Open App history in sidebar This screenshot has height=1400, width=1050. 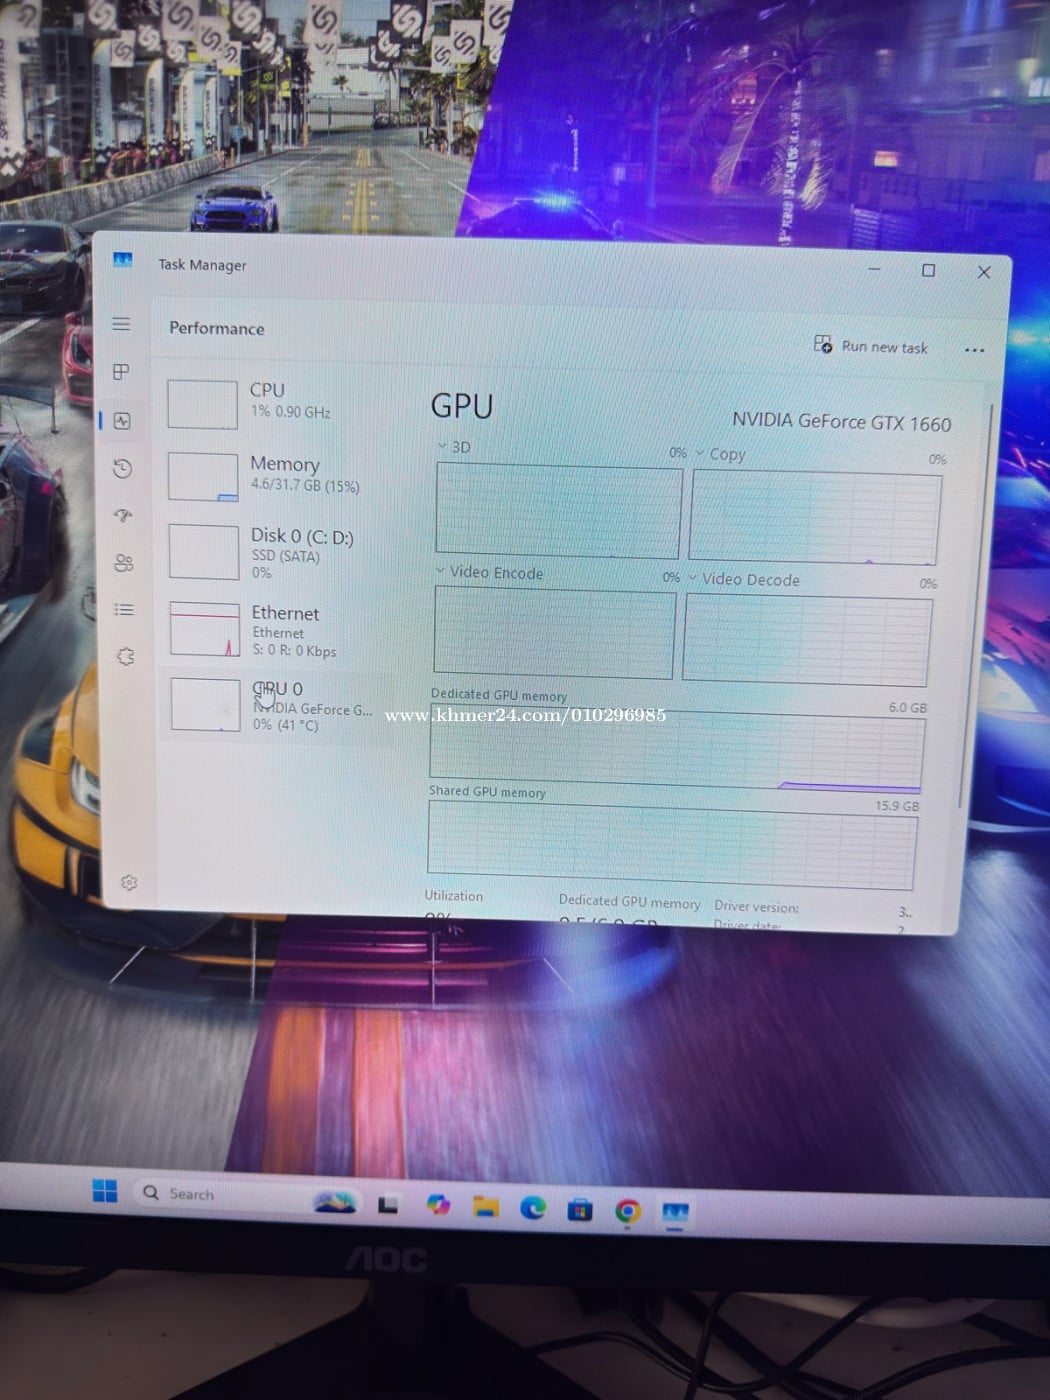tap(123, 468)
